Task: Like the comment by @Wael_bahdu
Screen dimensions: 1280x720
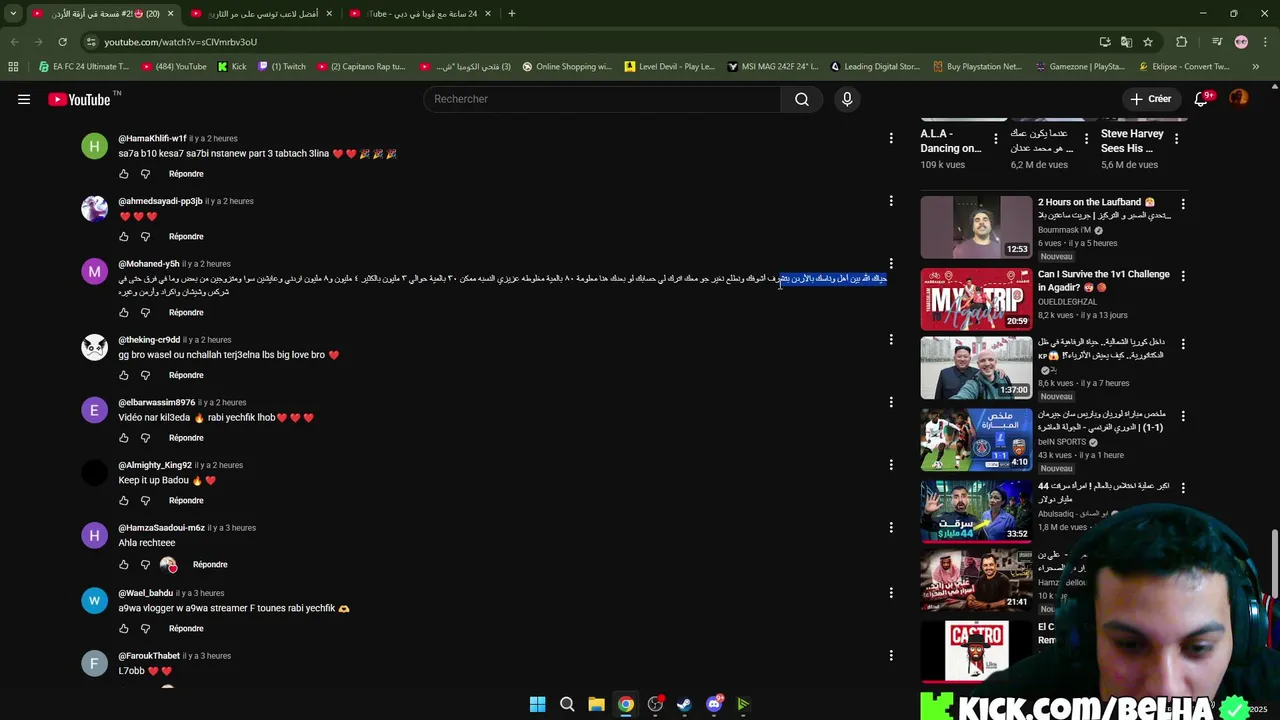Action: [124, 629]
